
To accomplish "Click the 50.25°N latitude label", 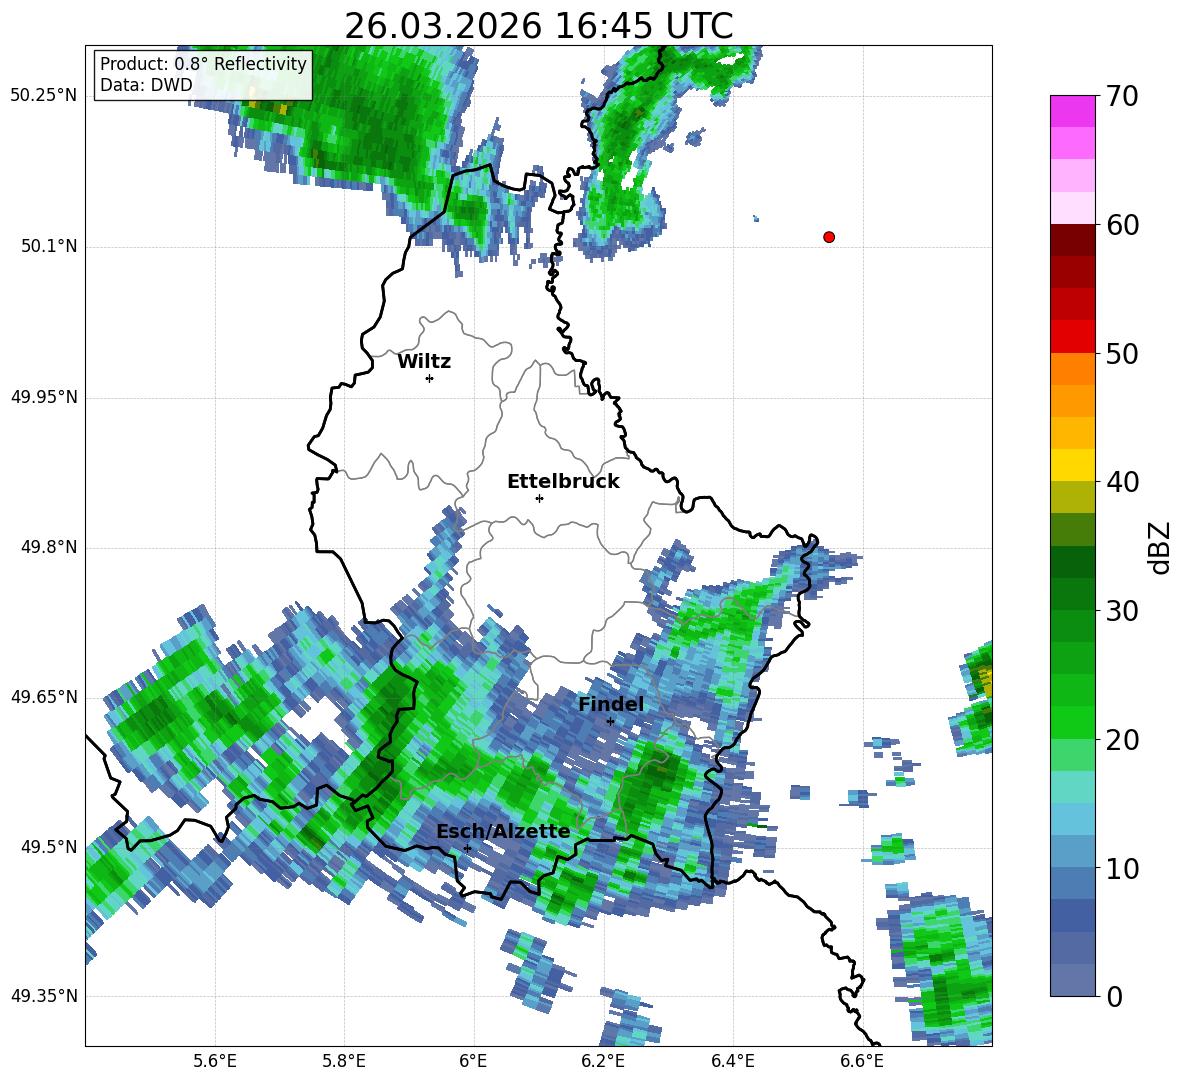I will point(44,96).
